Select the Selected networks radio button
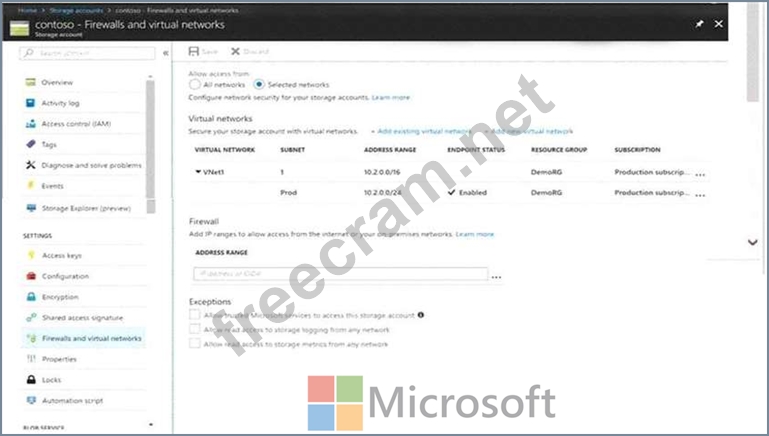Screen dimensions: 769x436 (259, 84)
